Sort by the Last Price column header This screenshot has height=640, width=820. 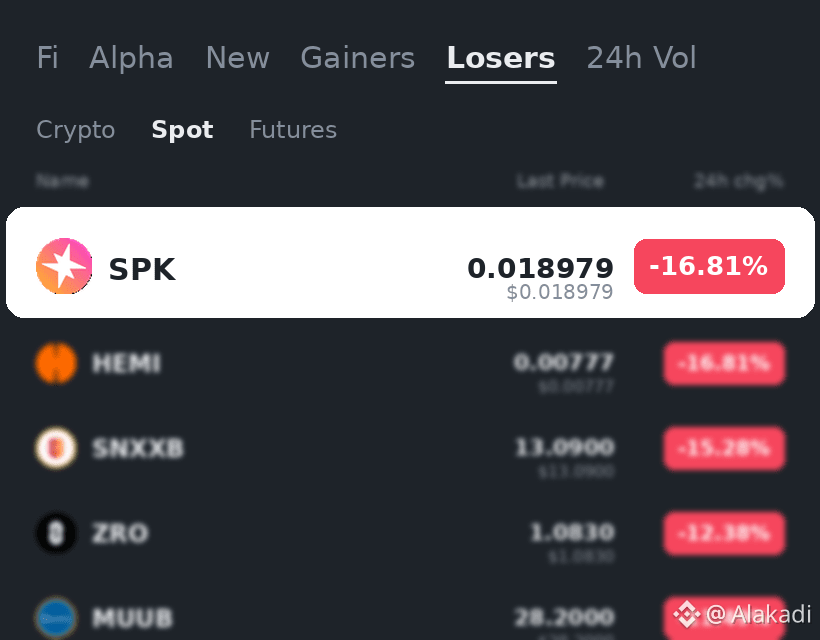(560, 181)
